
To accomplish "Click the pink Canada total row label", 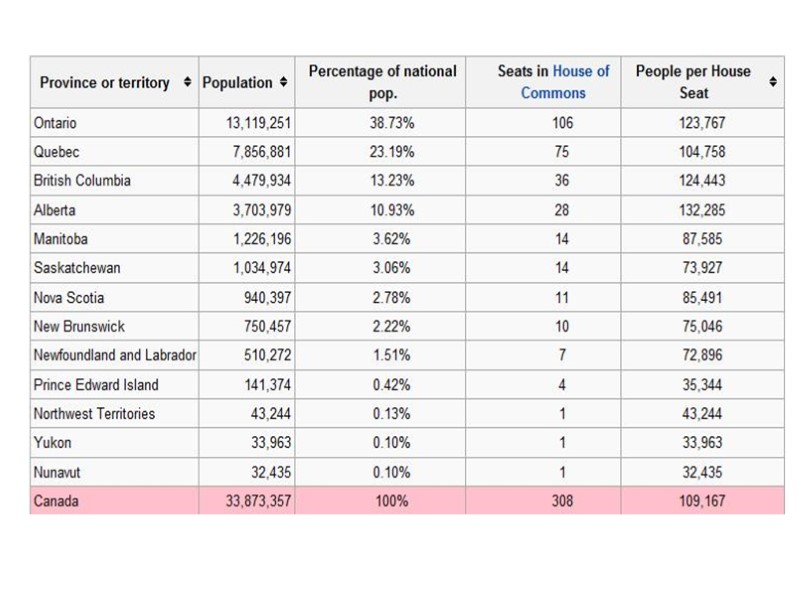I will coord(56,501).
